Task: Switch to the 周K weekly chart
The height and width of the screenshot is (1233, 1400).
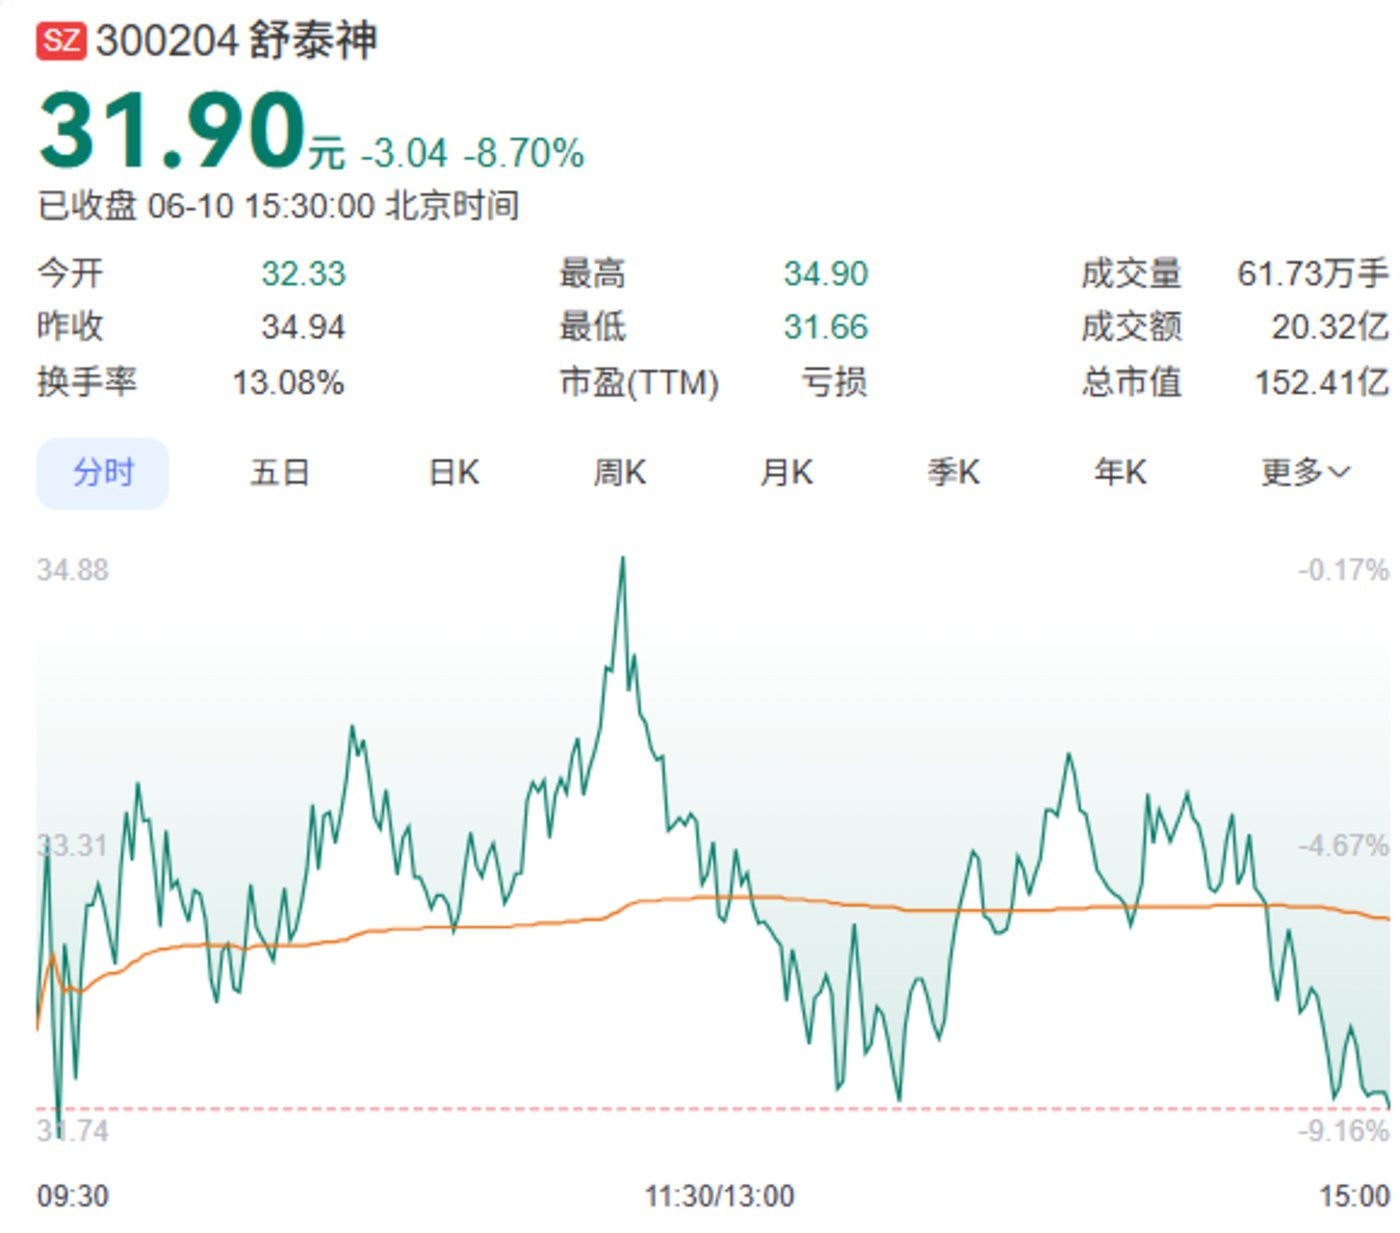Action: click(620, 472)
